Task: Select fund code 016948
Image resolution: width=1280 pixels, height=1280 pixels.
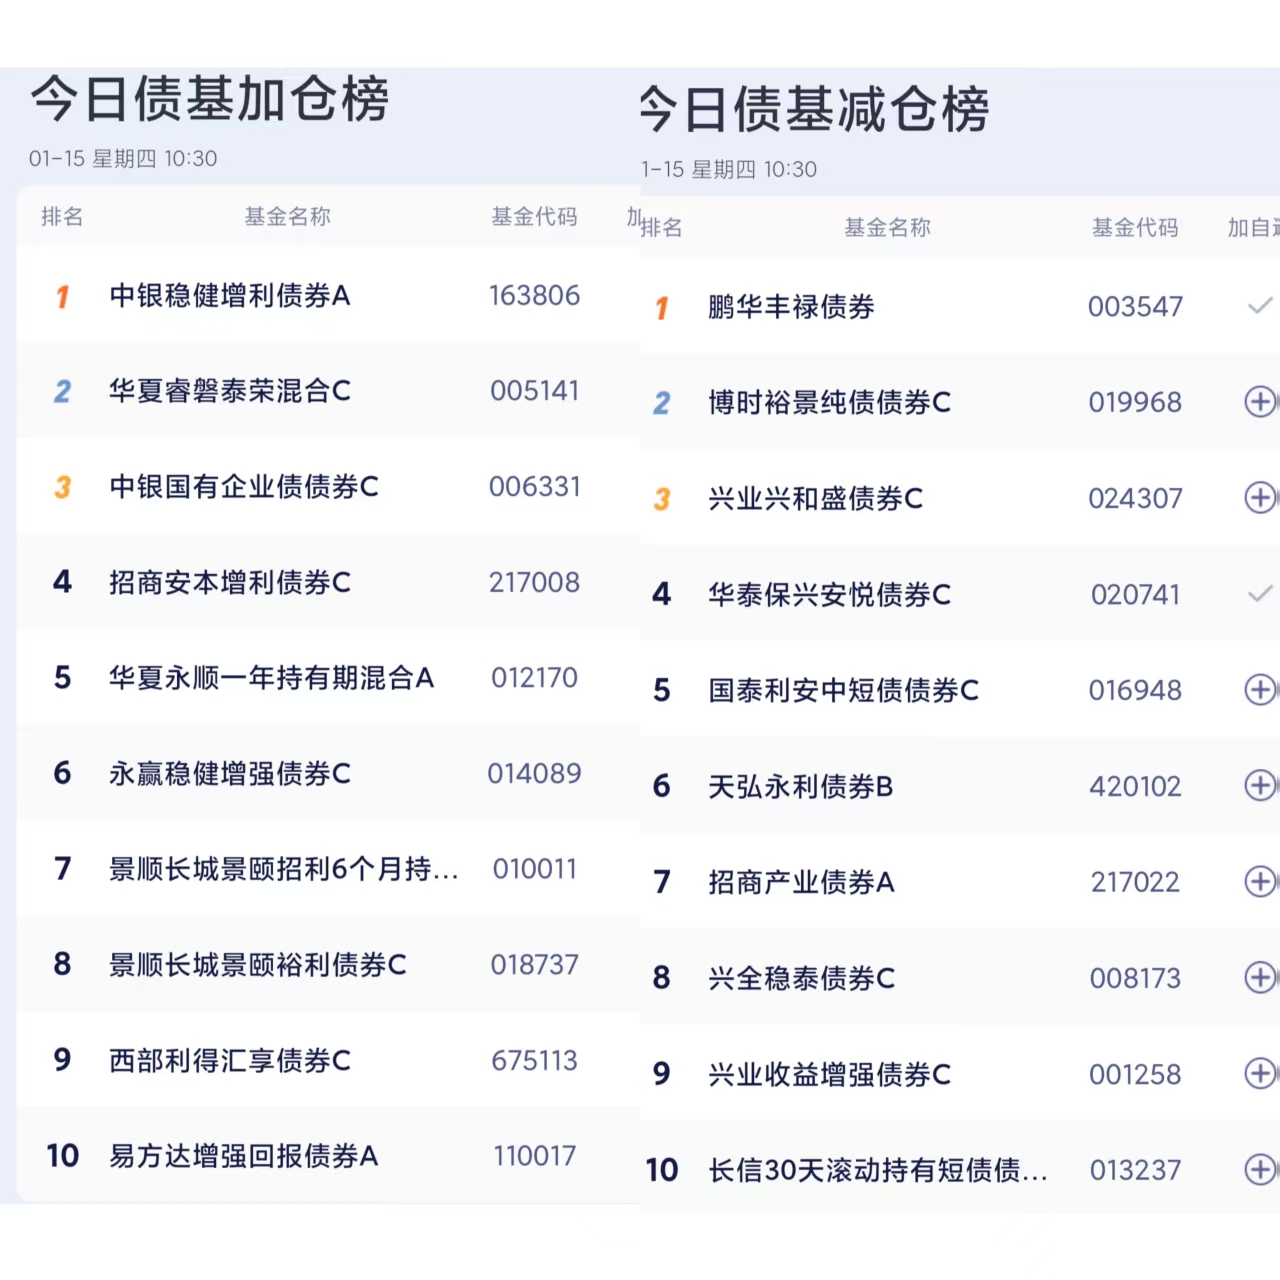Action: pyautogui.click(x=1135, y=691)
